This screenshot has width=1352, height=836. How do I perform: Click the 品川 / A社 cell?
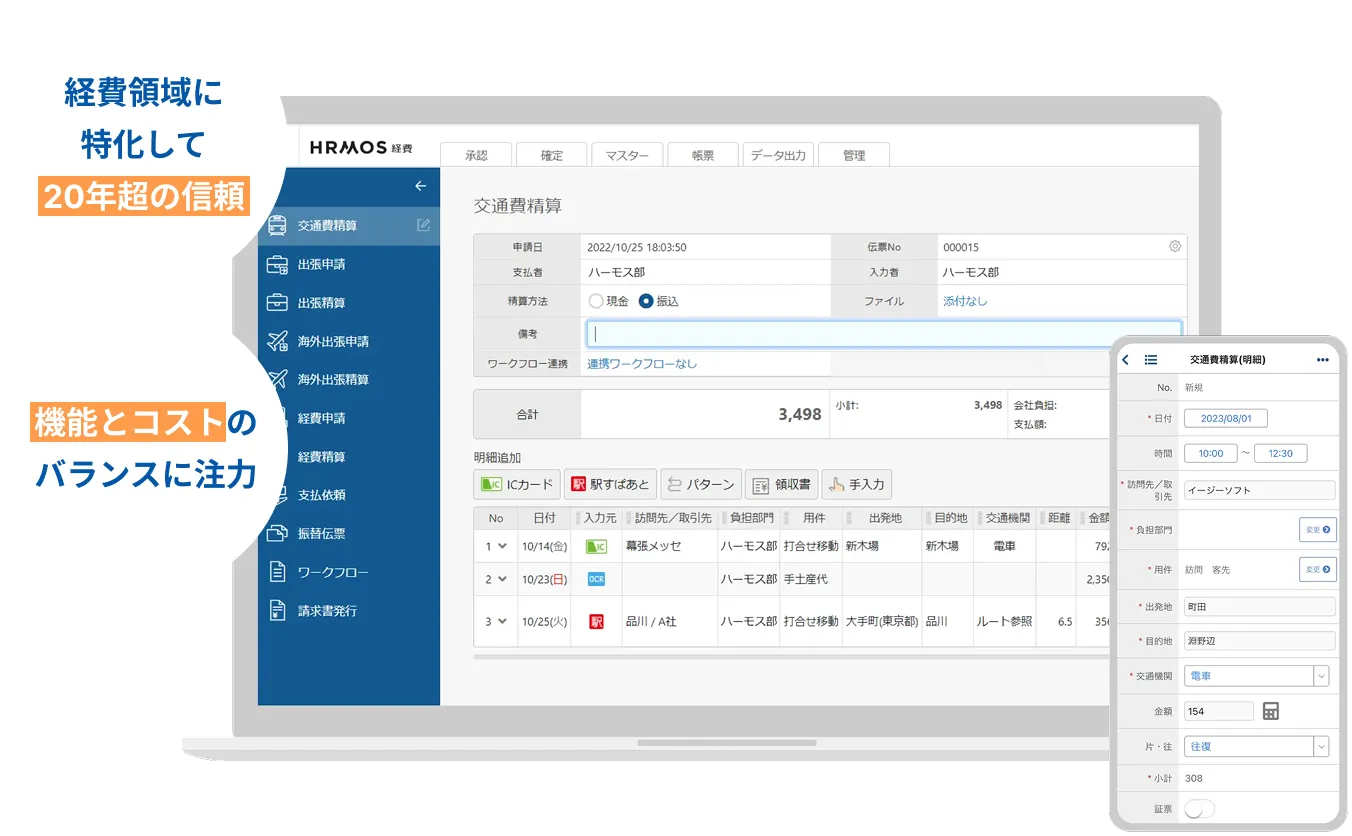click(669, 621)
